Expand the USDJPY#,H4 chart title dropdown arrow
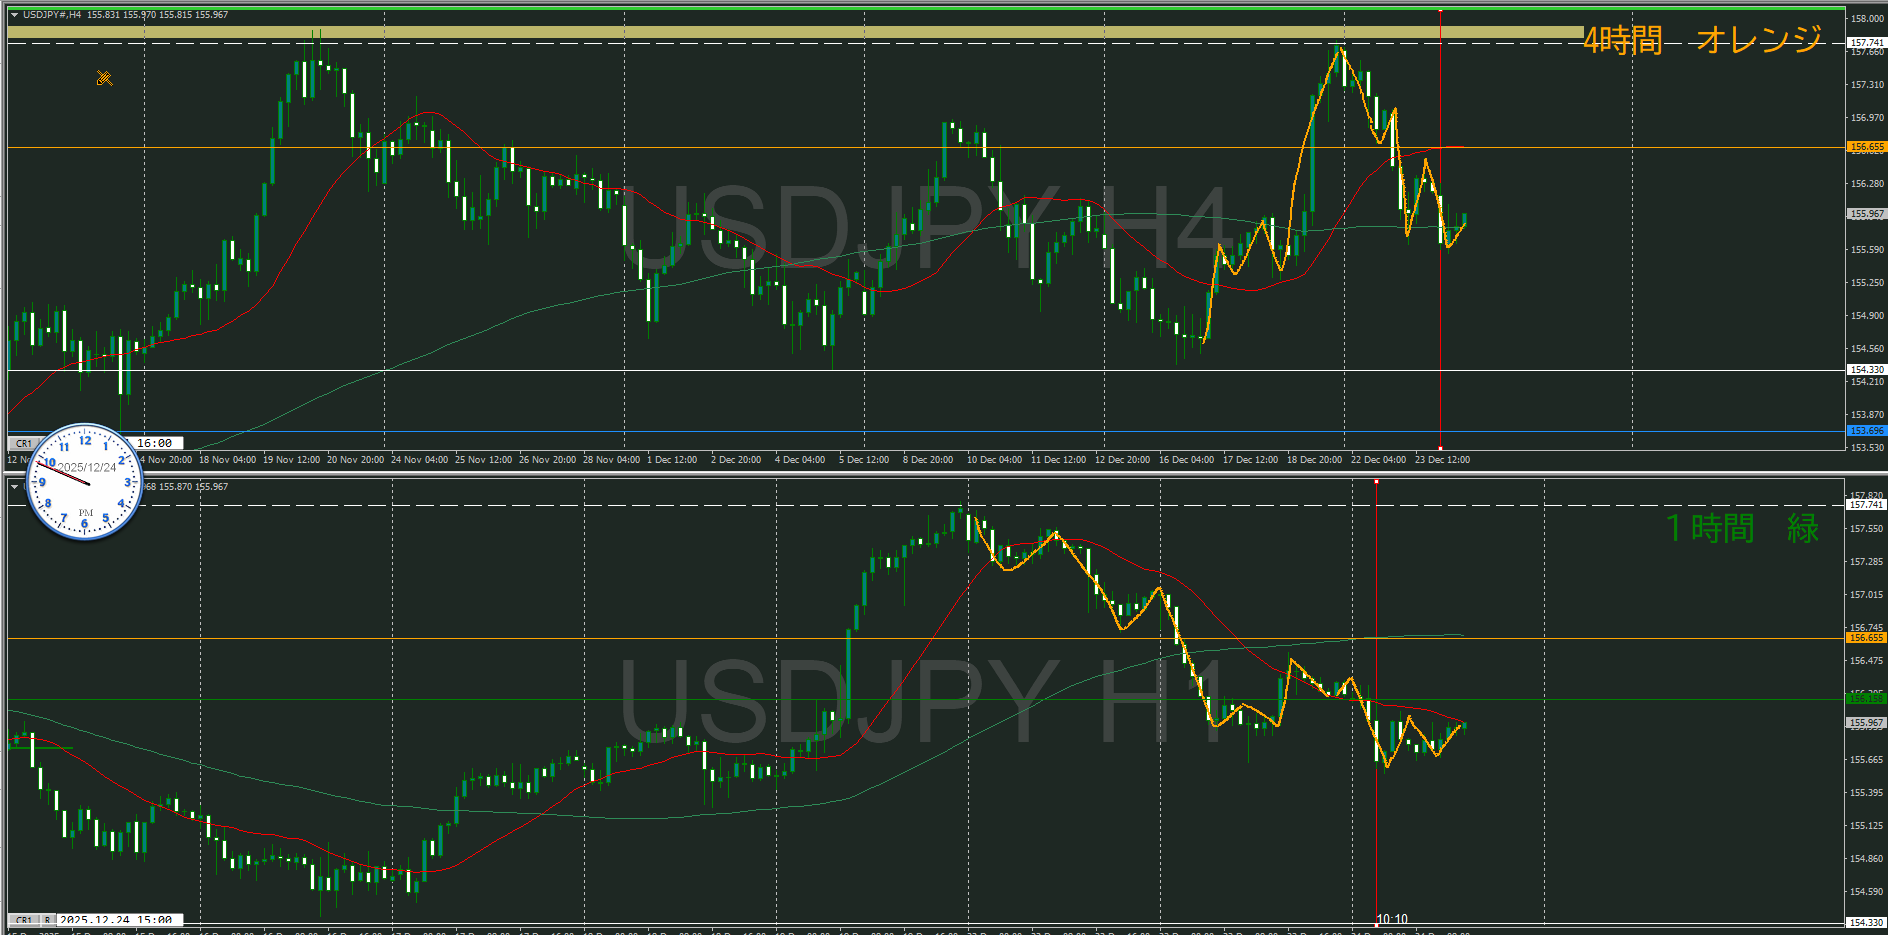1888x935 pixels. click(x=14, y=15)
